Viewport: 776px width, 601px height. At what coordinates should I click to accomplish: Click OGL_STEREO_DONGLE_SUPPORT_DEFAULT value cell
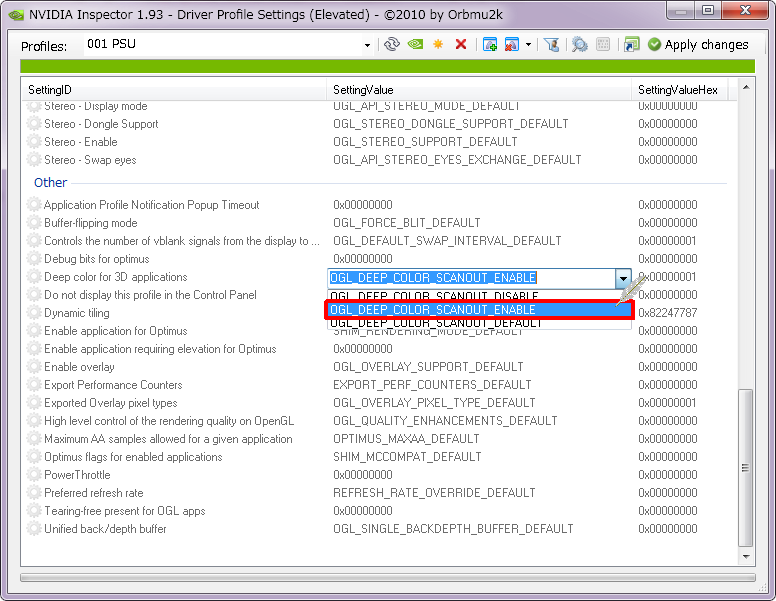[x=450, y=124]
